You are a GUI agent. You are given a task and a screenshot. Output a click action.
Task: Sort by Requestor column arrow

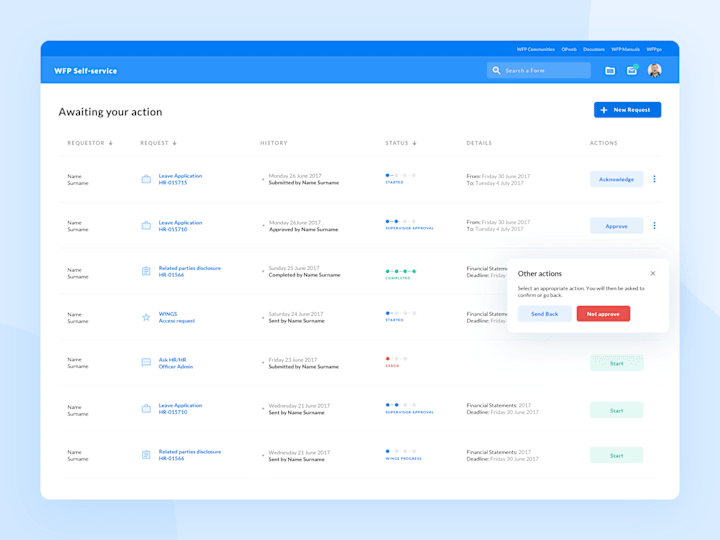pyautogui.click(x=111, y=143)
